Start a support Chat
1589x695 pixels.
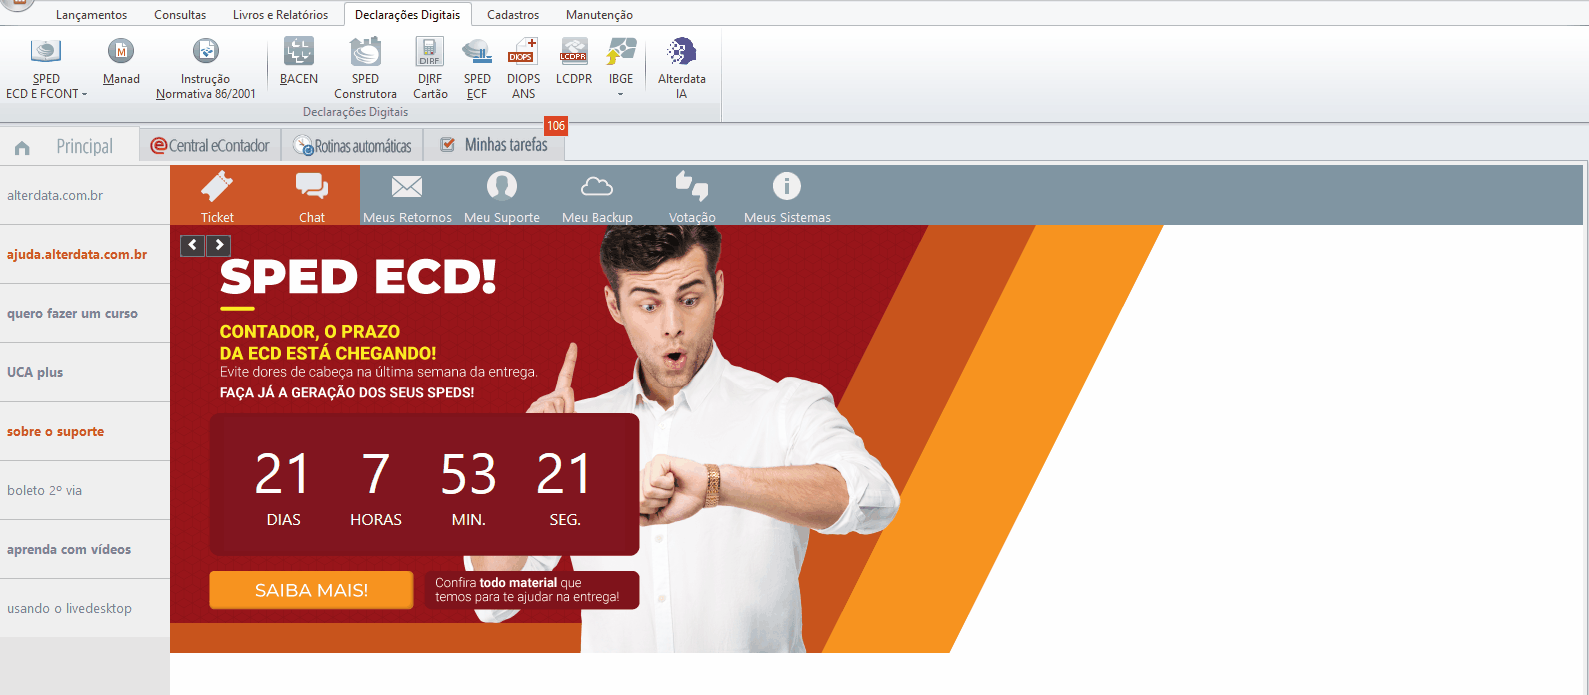312,196
